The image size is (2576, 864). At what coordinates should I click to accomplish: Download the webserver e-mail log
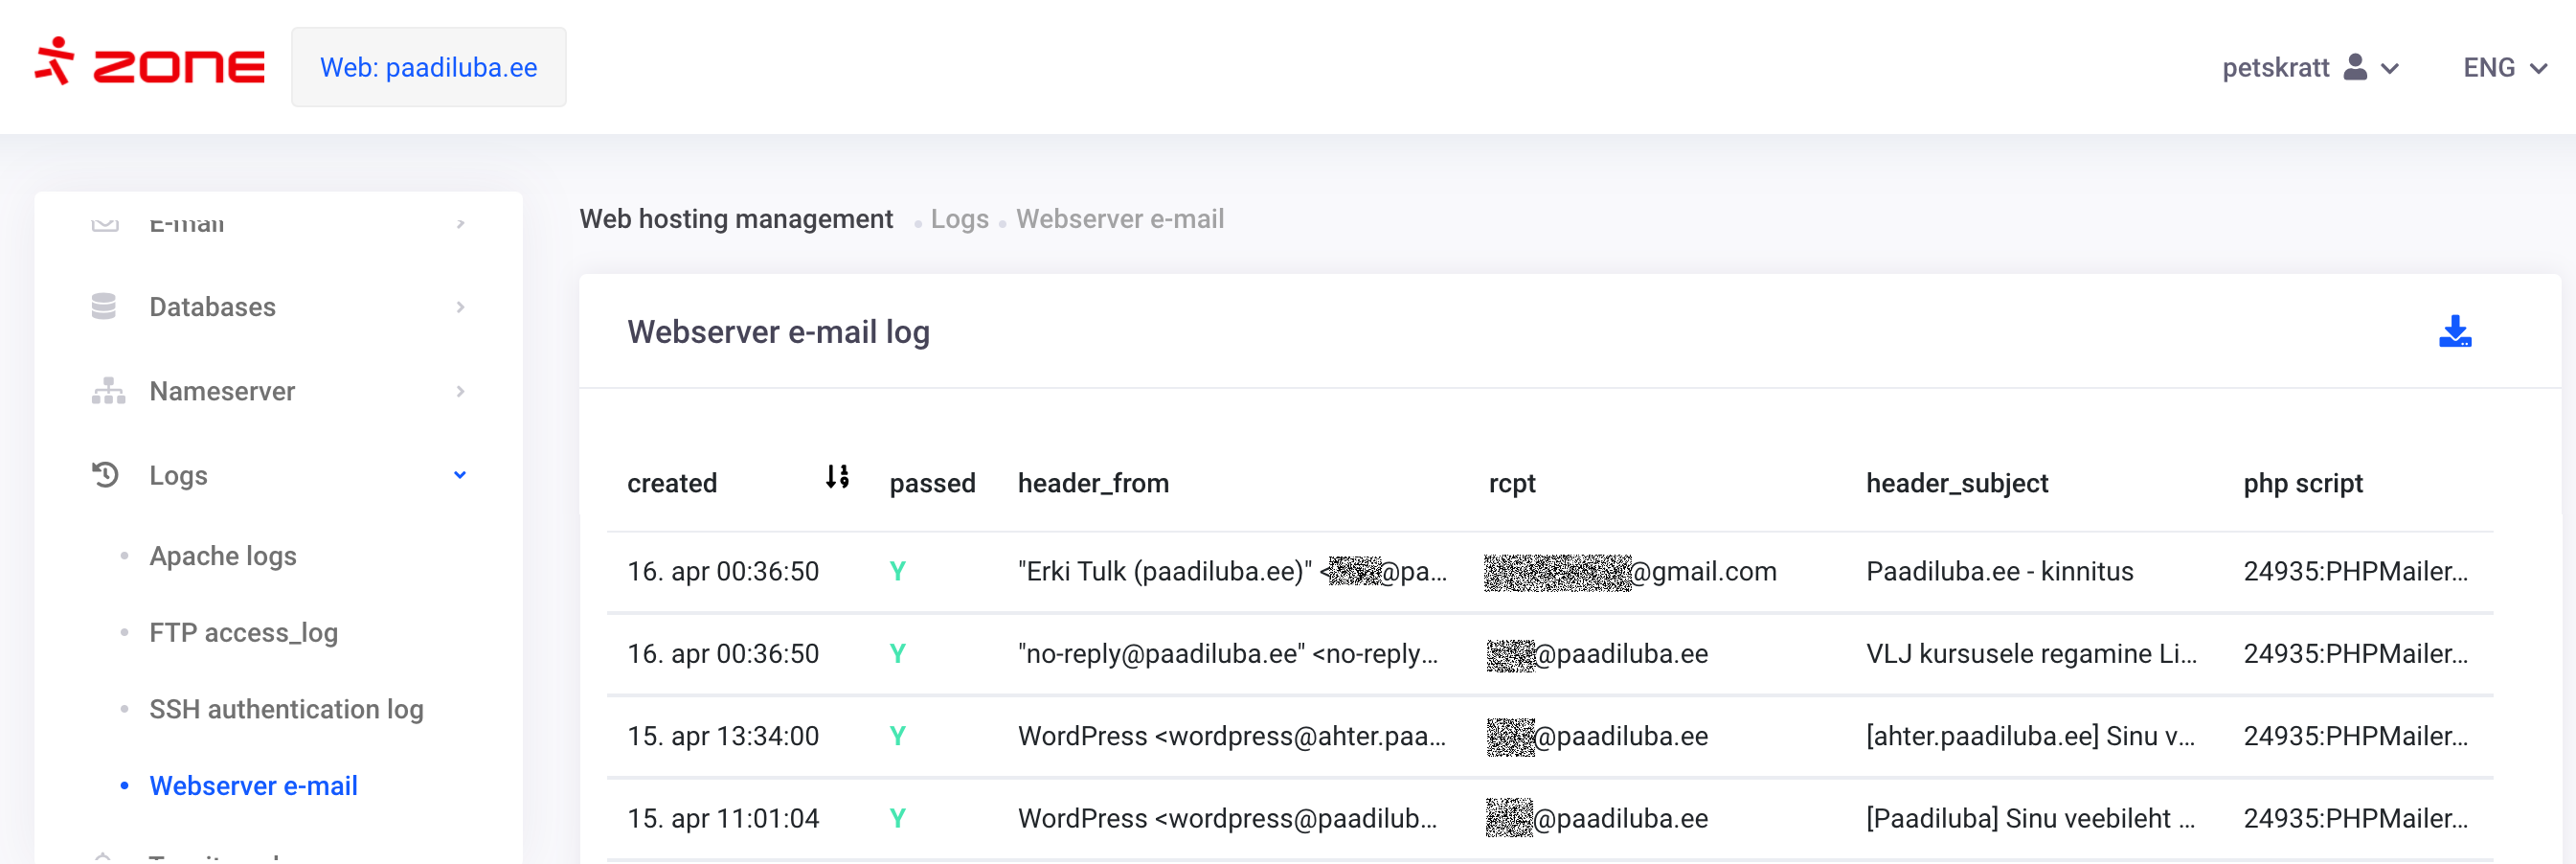point(2454,331)
